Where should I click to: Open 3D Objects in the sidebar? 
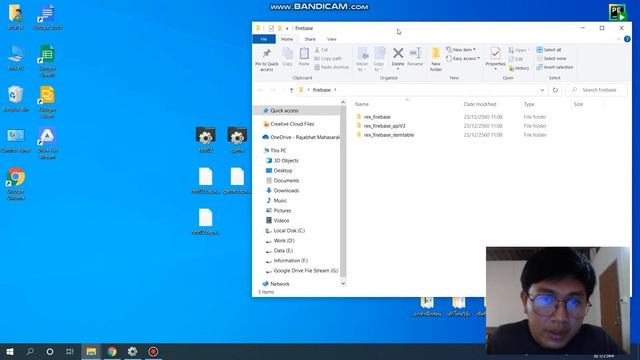coord(286,160)
